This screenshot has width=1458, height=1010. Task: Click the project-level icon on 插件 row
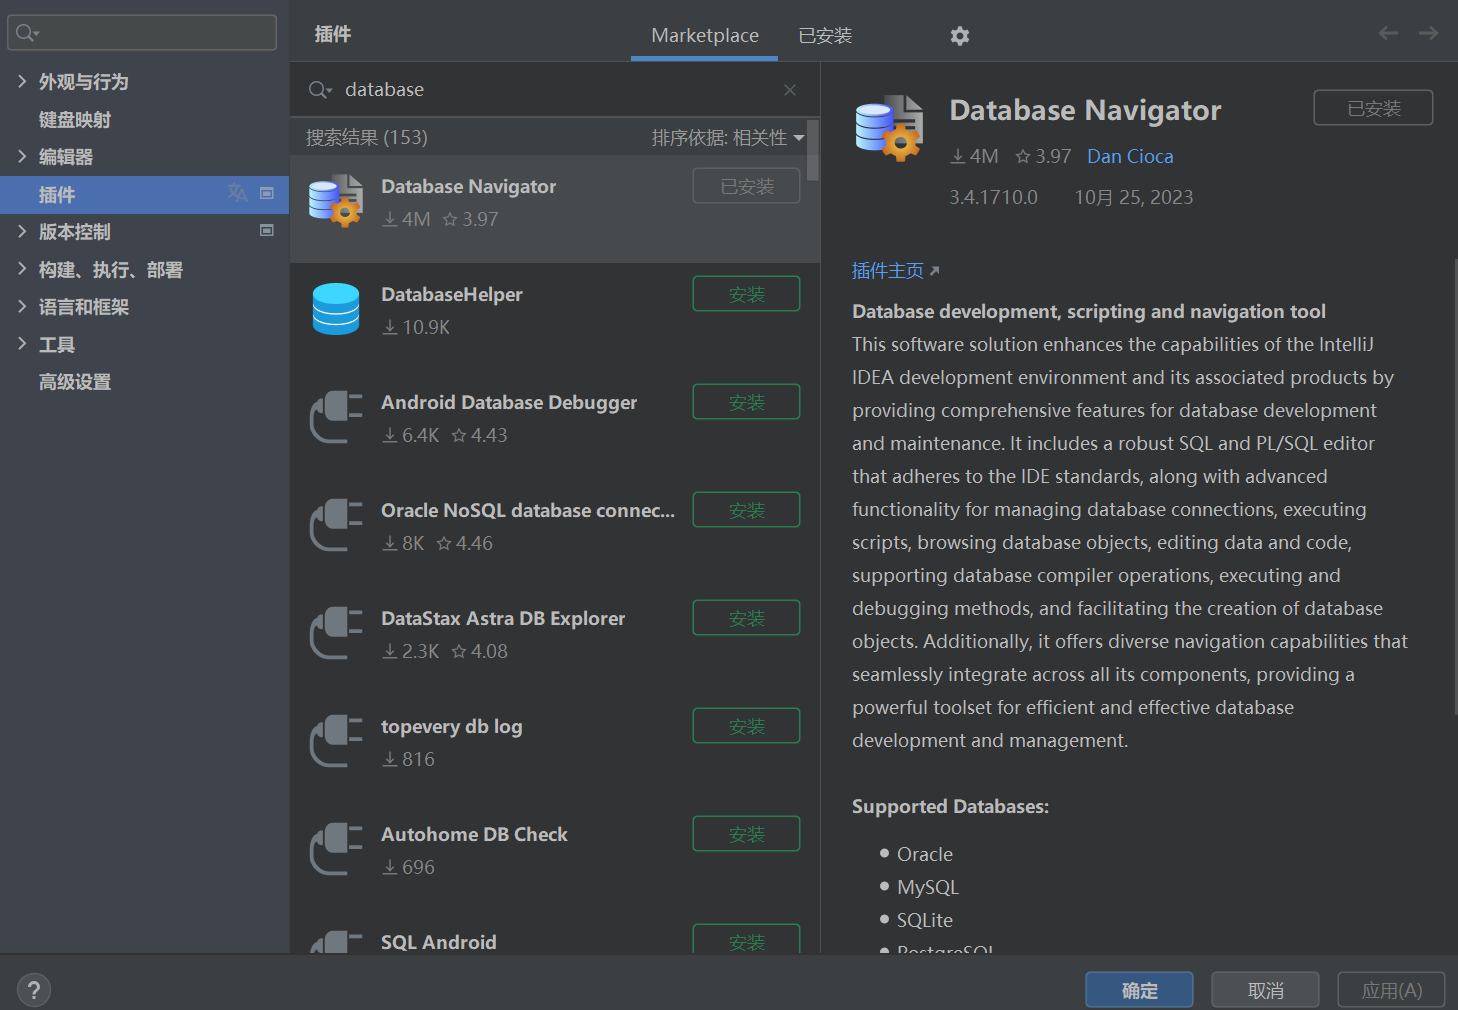click(267, 193)
